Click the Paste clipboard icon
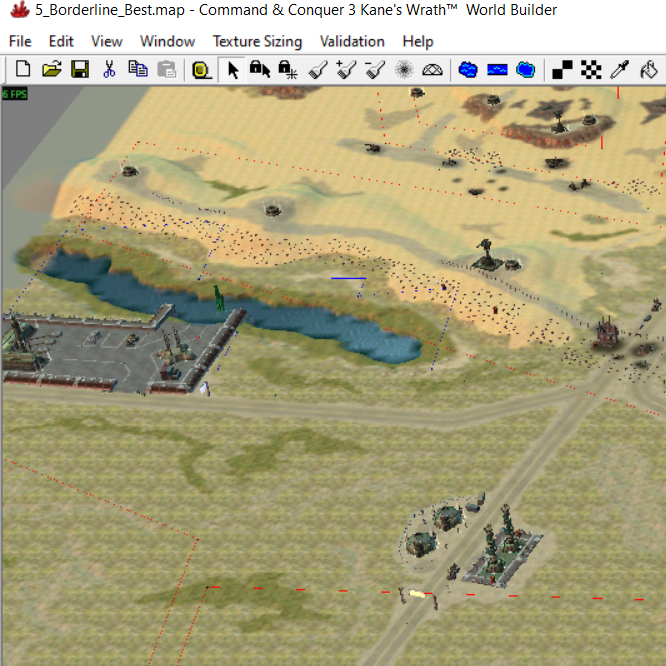 [166, 69]
